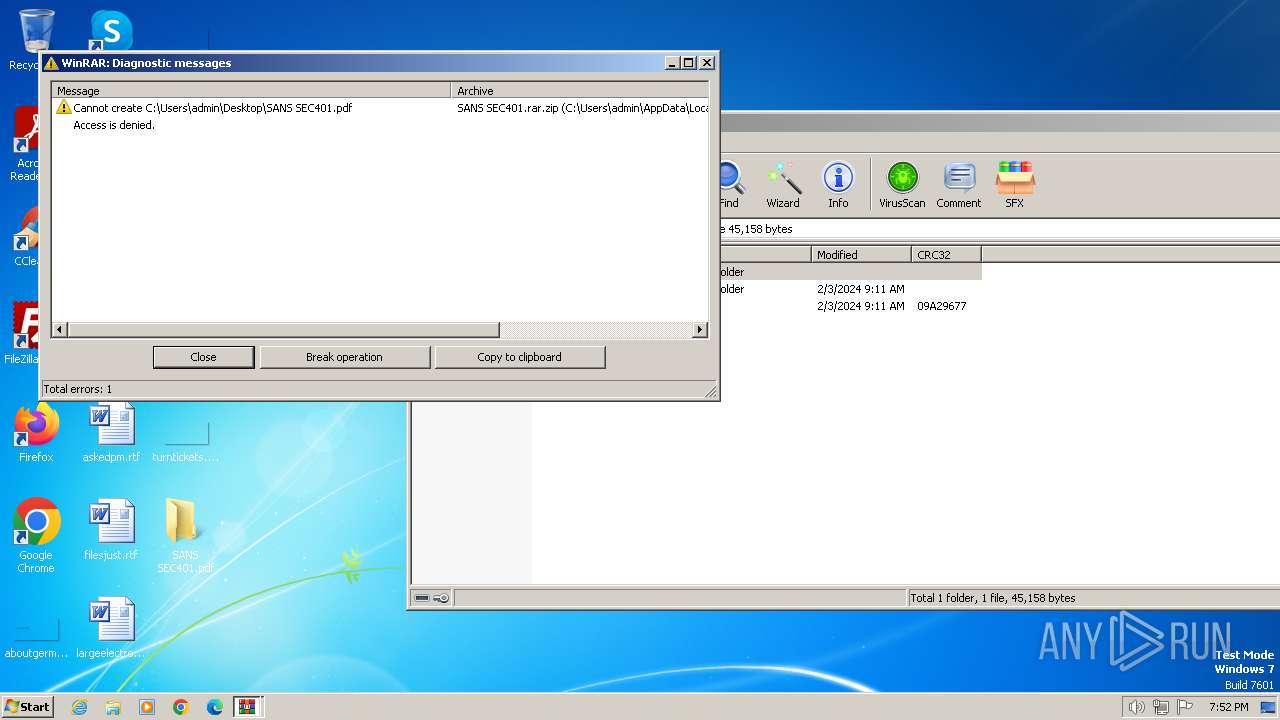The width and height of the screenshot is (1280, 720).
Task: Click 'Total 1 folder, 1 file' status text
Action: (x=993, y=598)
